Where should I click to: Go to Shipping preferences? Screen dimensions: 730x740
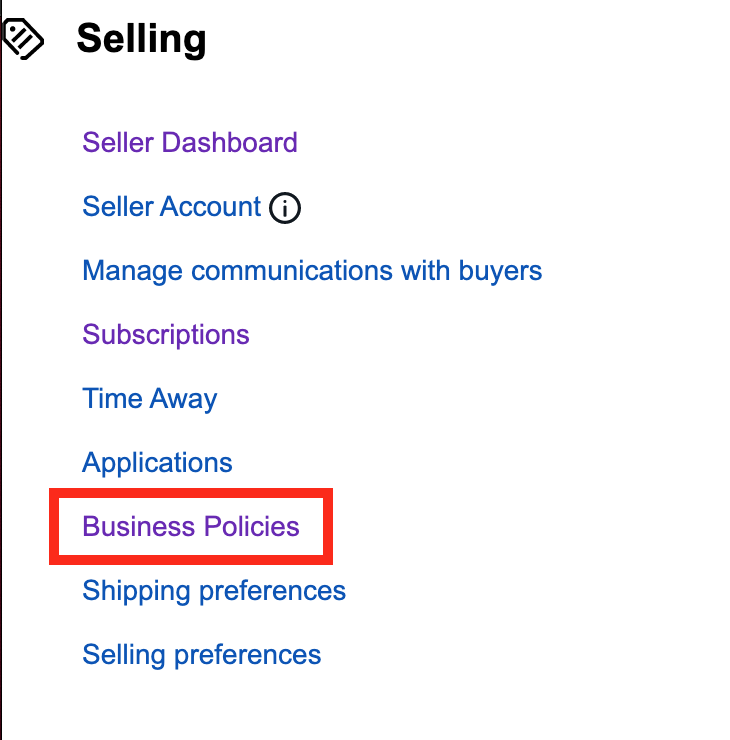(x=214, y=590)
